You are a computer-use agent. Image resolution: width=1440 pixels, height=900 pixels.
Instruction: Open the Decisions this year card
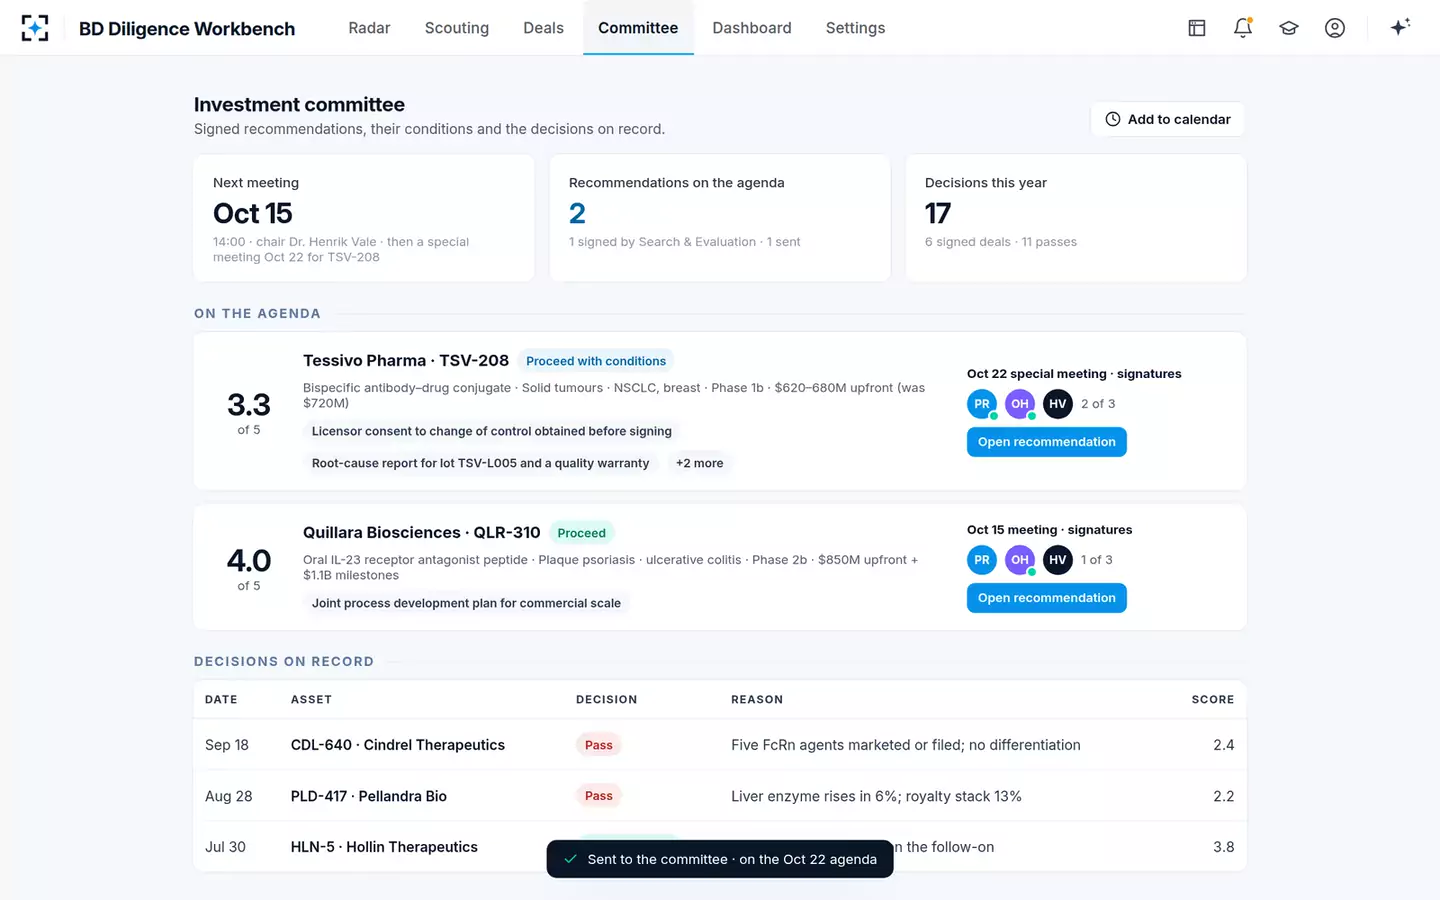pos(1076,218)
